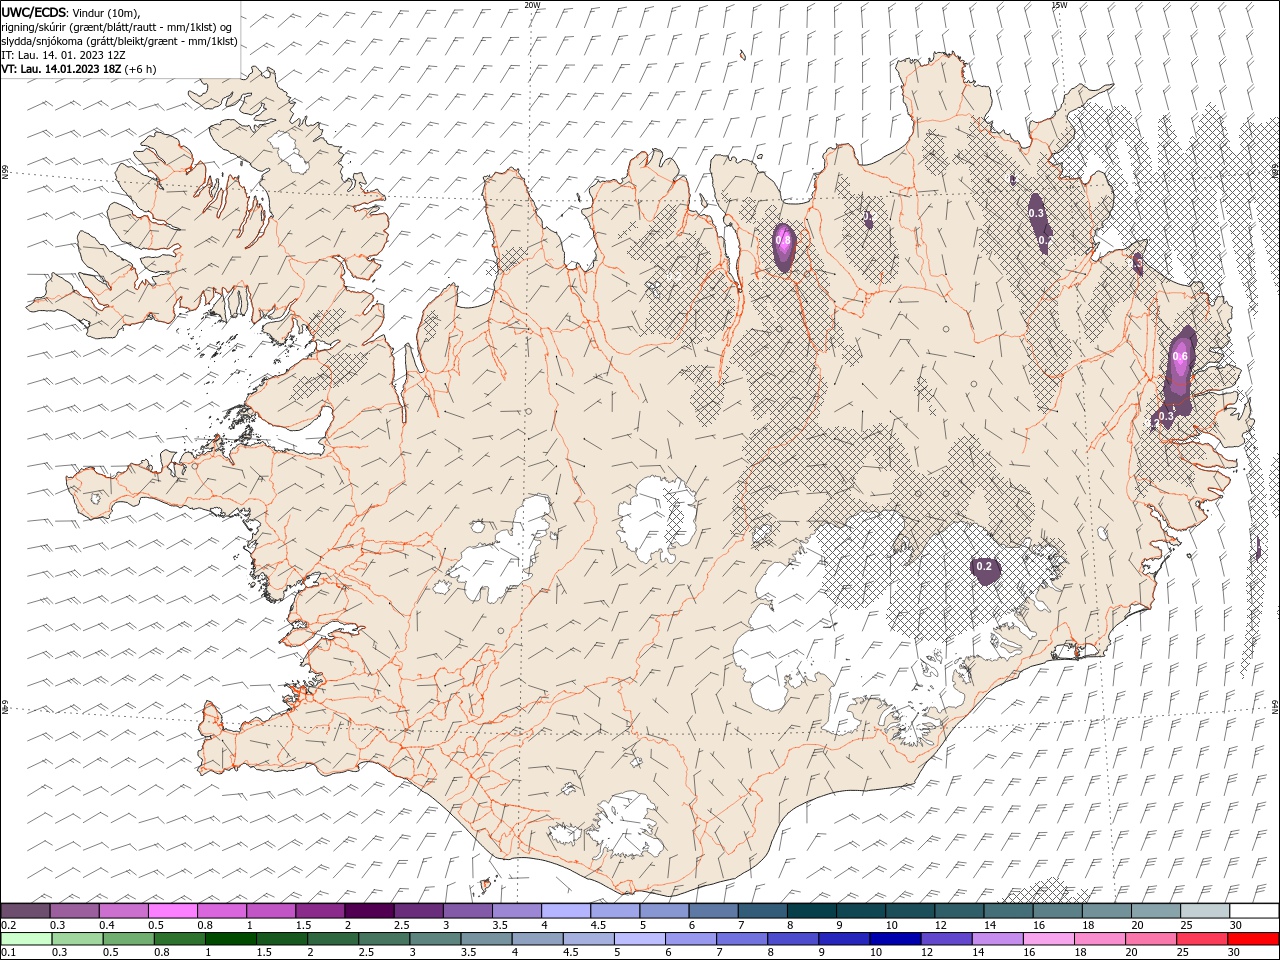The width and height of the screenshot is (1280, 960).
Task: Pick the purple 1.5 swatch, upper legend row
Action: click(x=319, y=911)
